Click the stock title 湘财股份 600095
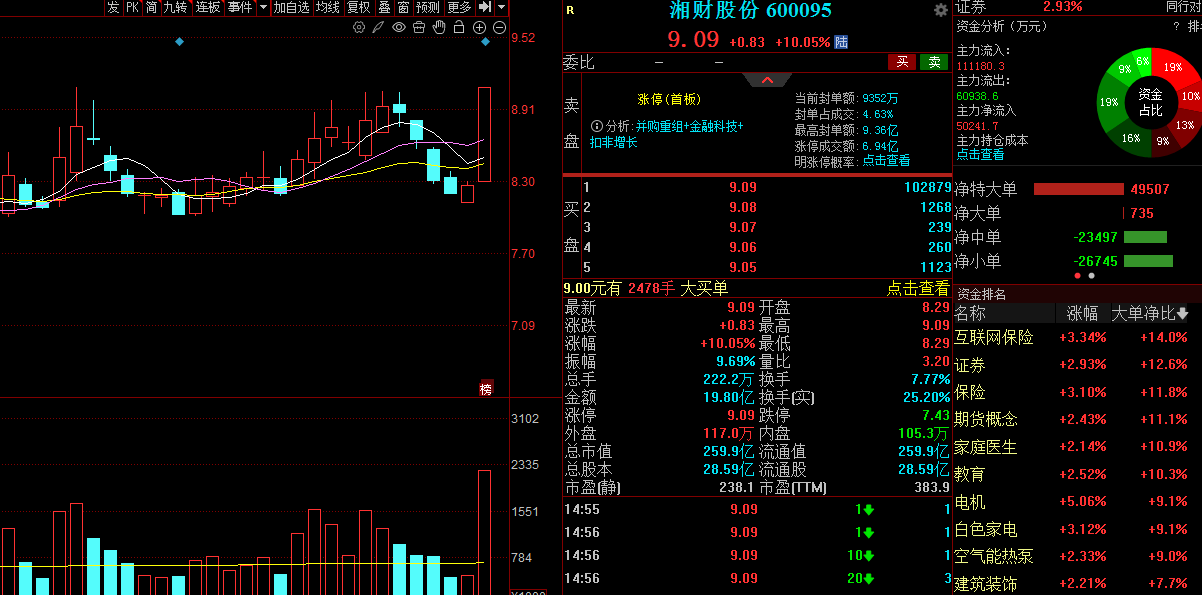Screen dimensions: 1202x595 (x=751, y=11)
